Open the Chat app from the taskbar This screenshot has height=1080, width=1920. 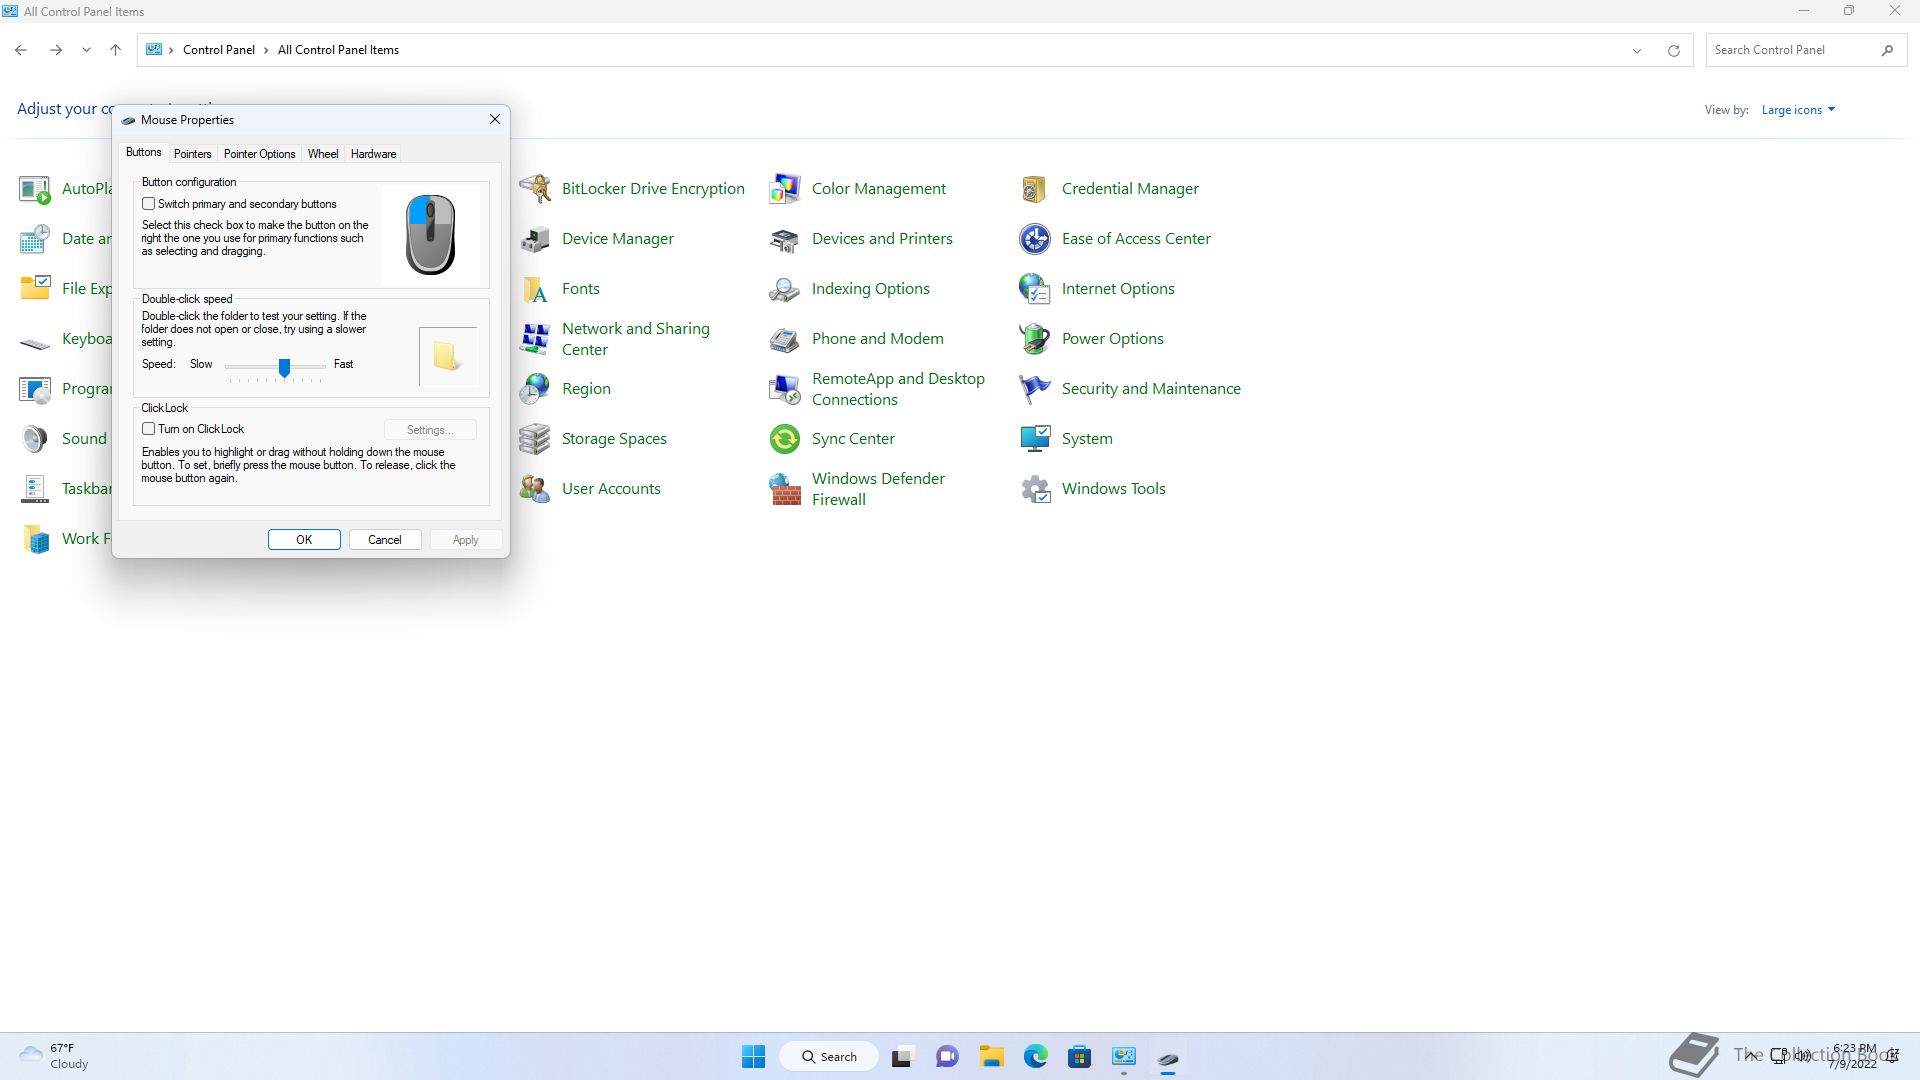pos(947,1057)
